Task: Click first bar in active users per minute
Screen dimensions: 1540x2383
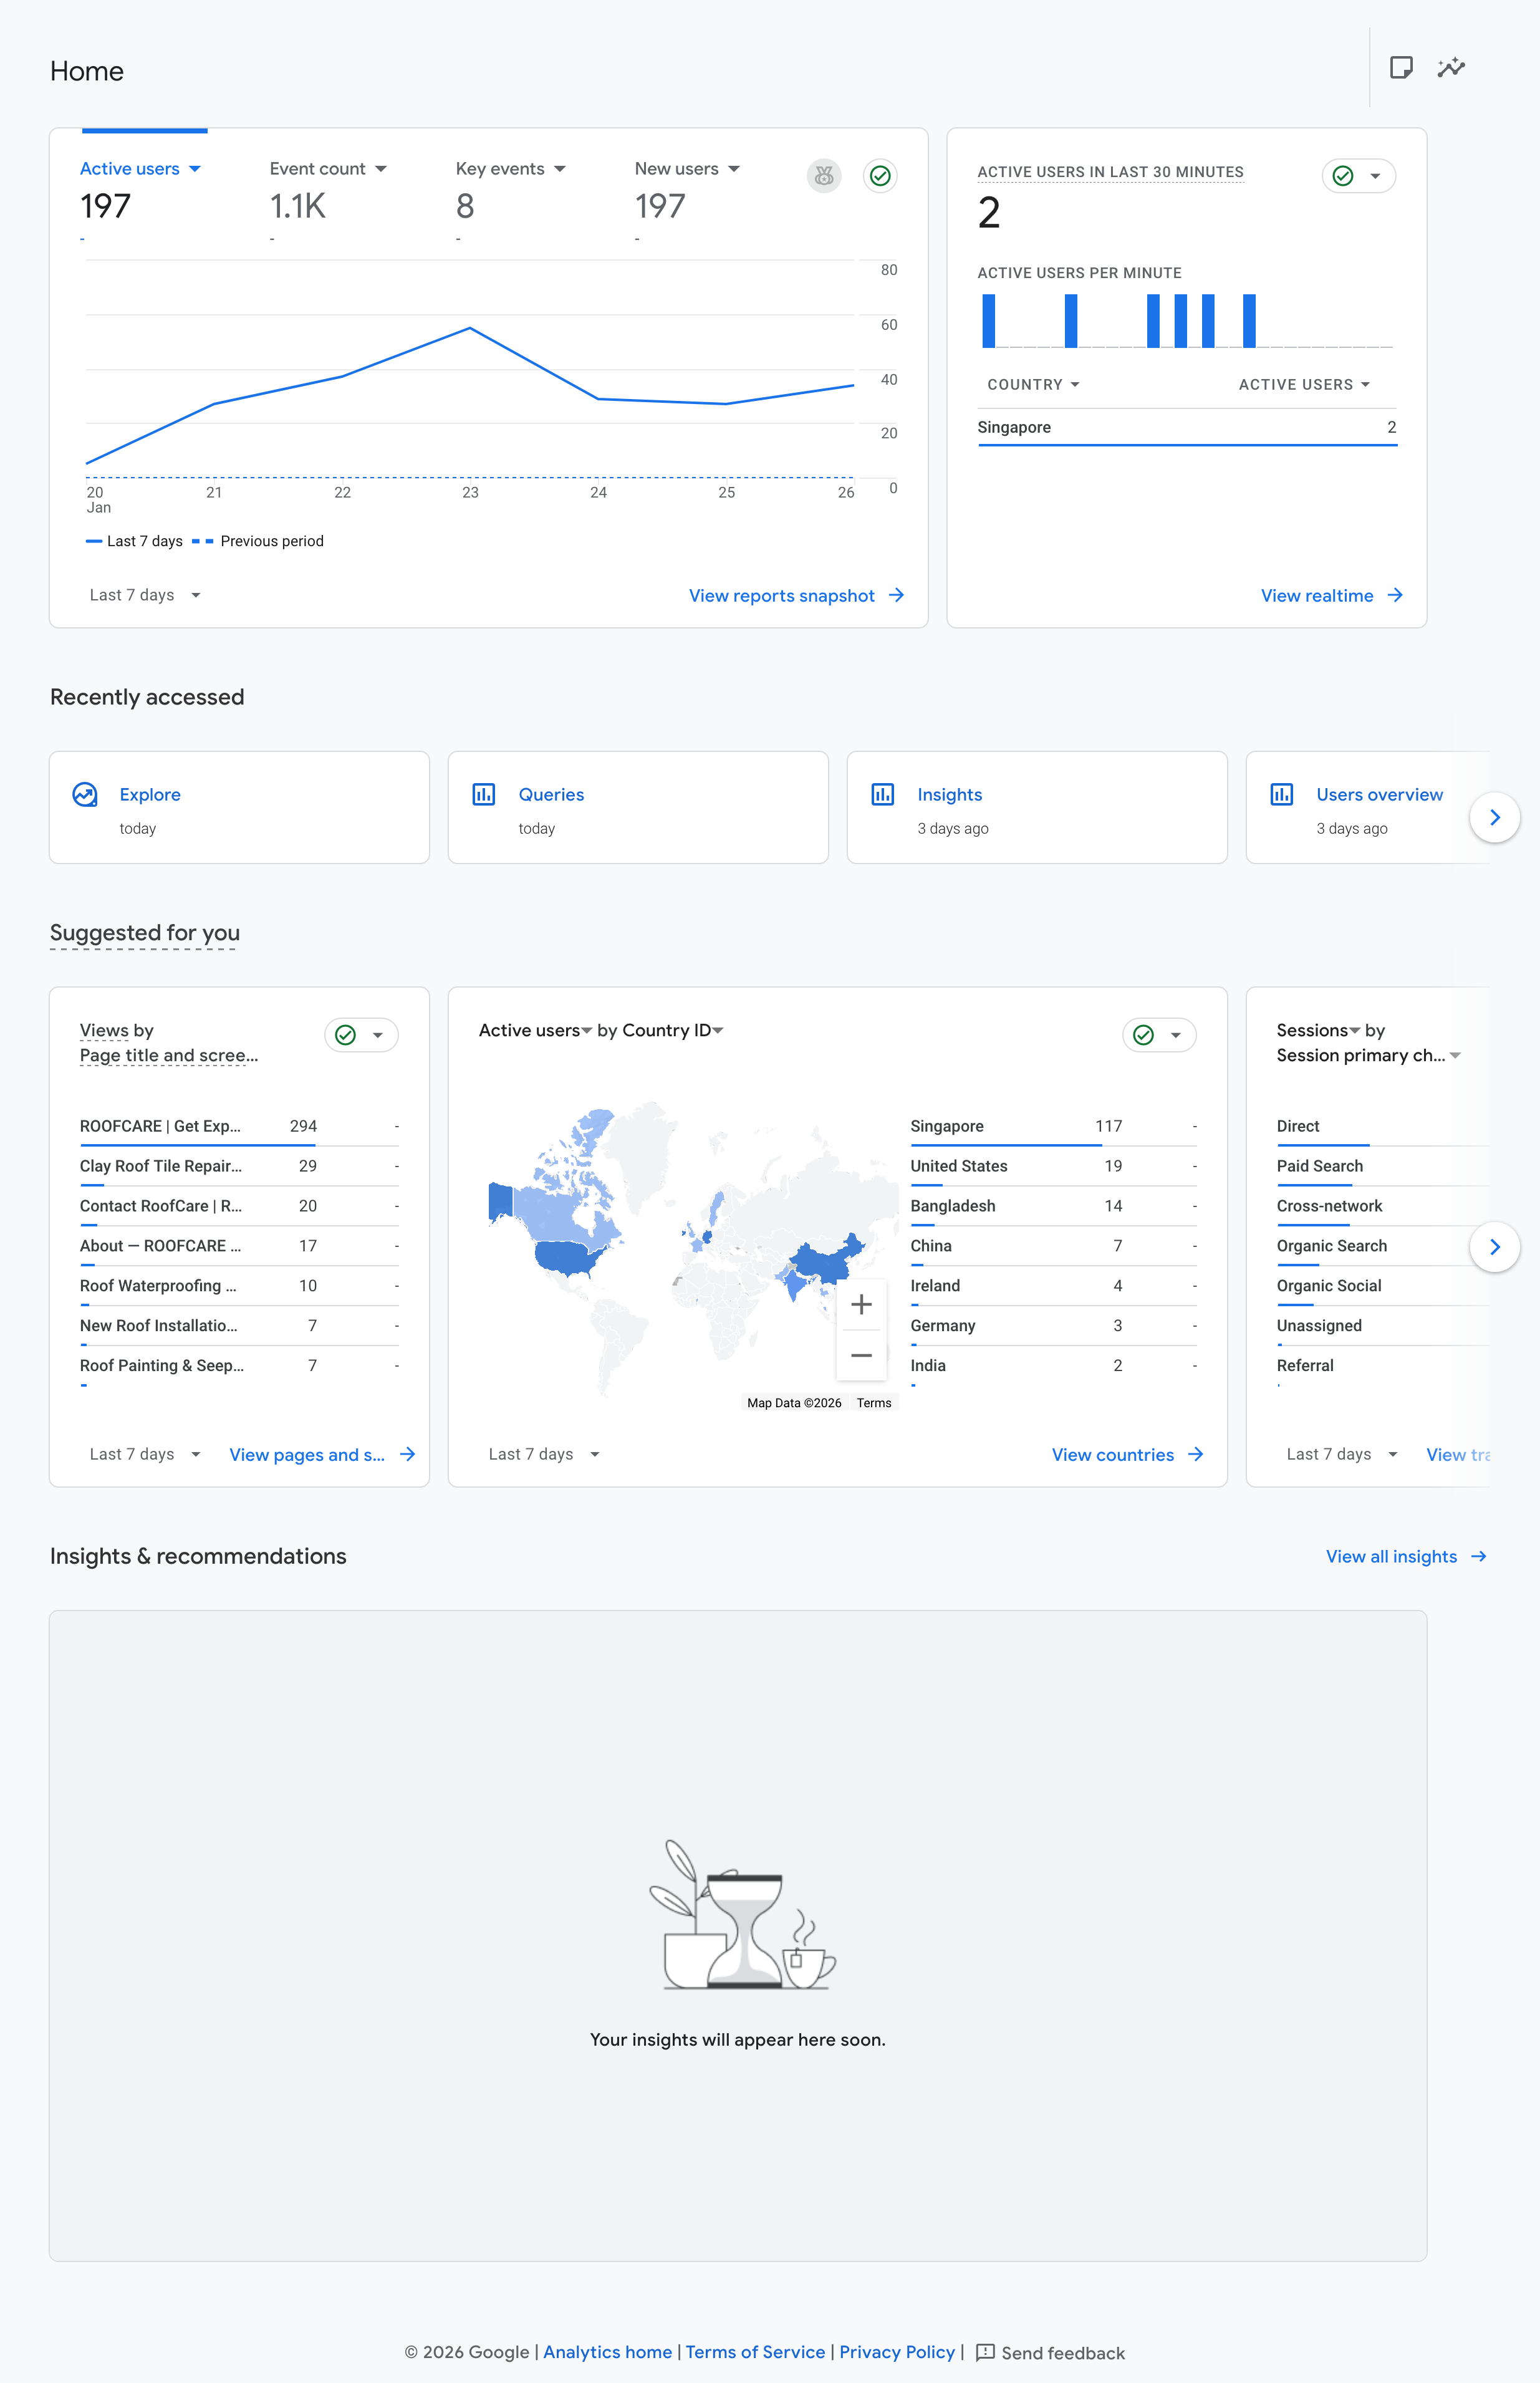Action: [989, 321]
